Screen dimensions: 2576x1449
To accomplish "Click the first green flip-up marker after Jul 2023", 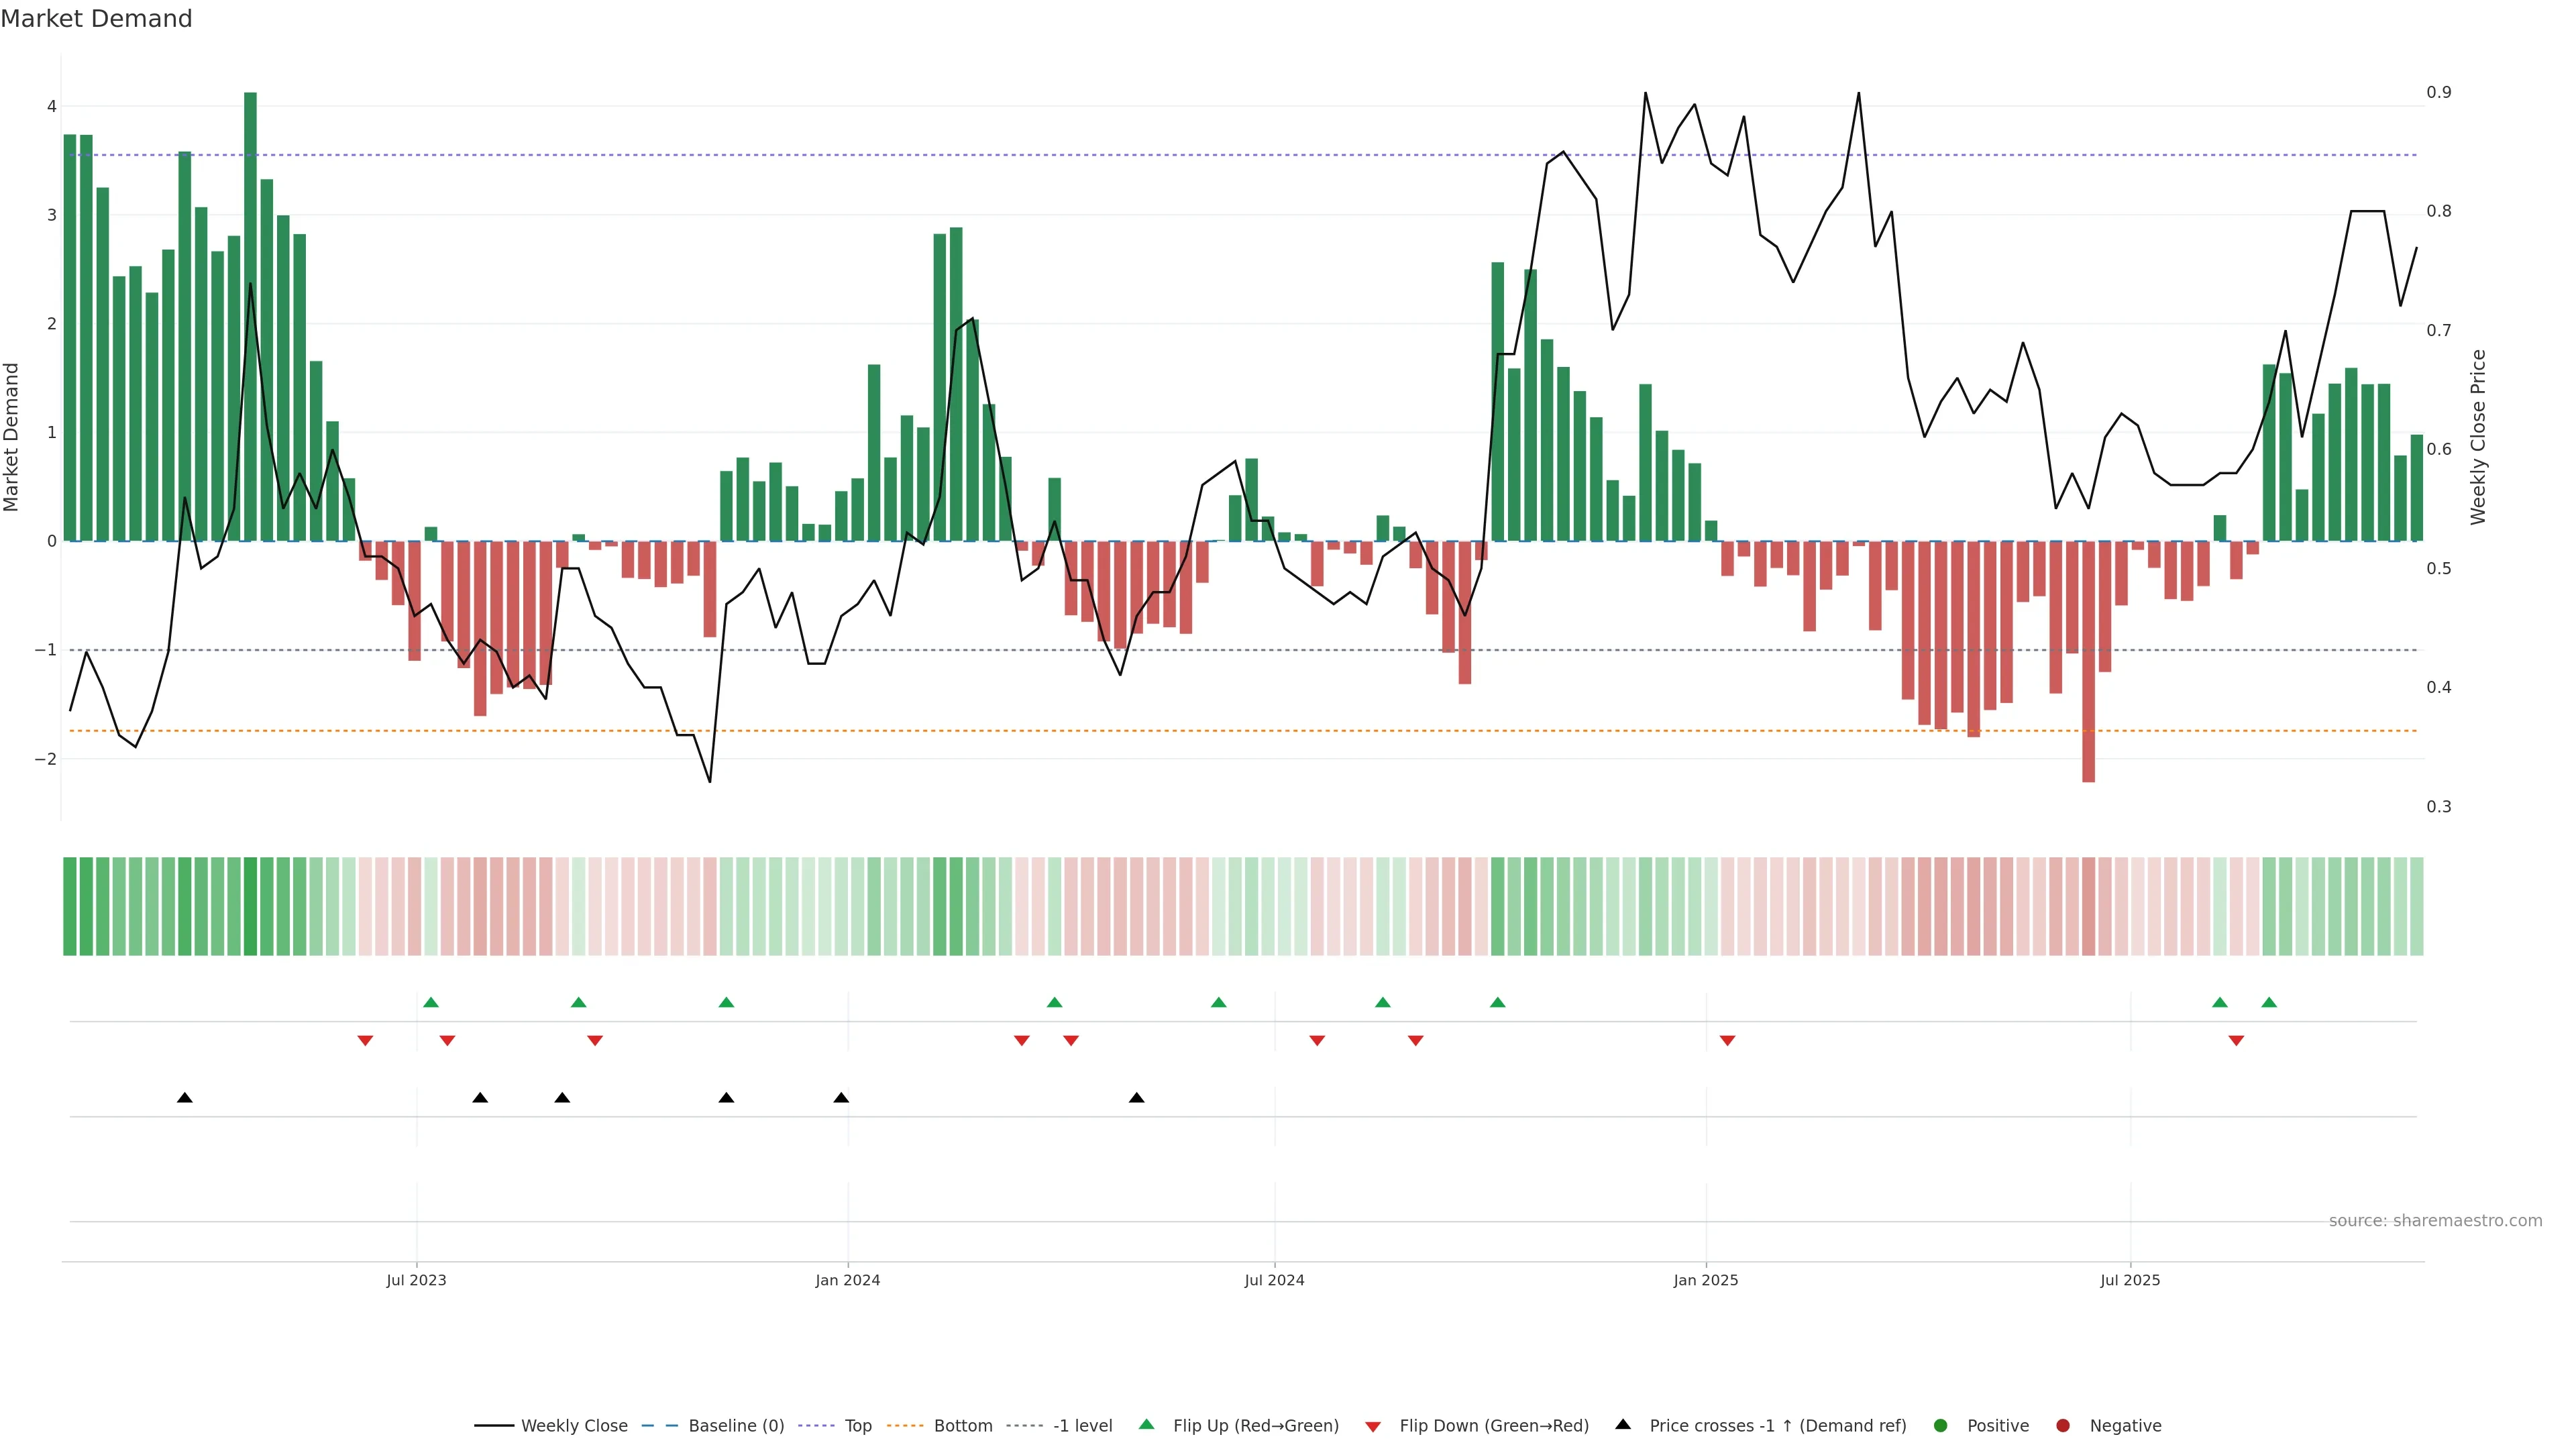I will click(431, 1003).
